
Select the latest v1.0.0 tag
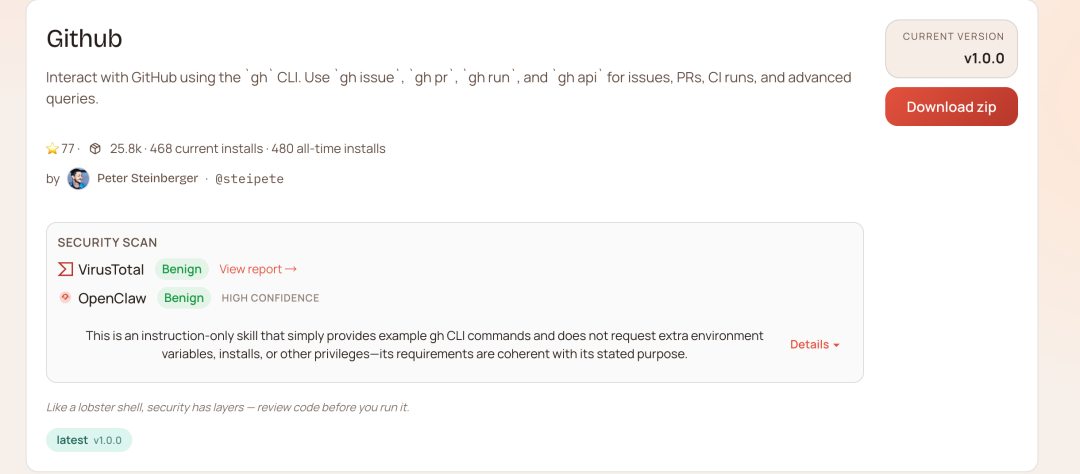coord(89,440)
